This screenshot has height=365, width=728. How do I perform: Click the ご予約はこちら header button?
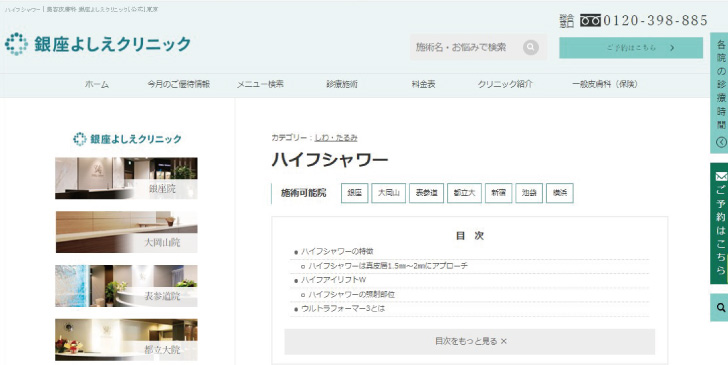tap(631, 48)
